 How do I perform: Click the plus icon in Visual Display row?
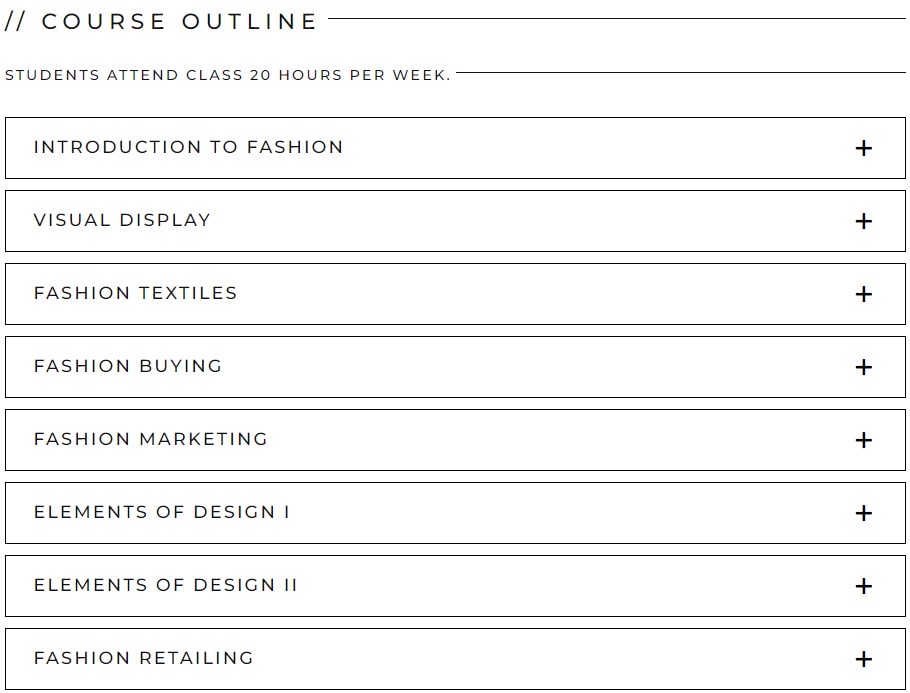point(864,221)
